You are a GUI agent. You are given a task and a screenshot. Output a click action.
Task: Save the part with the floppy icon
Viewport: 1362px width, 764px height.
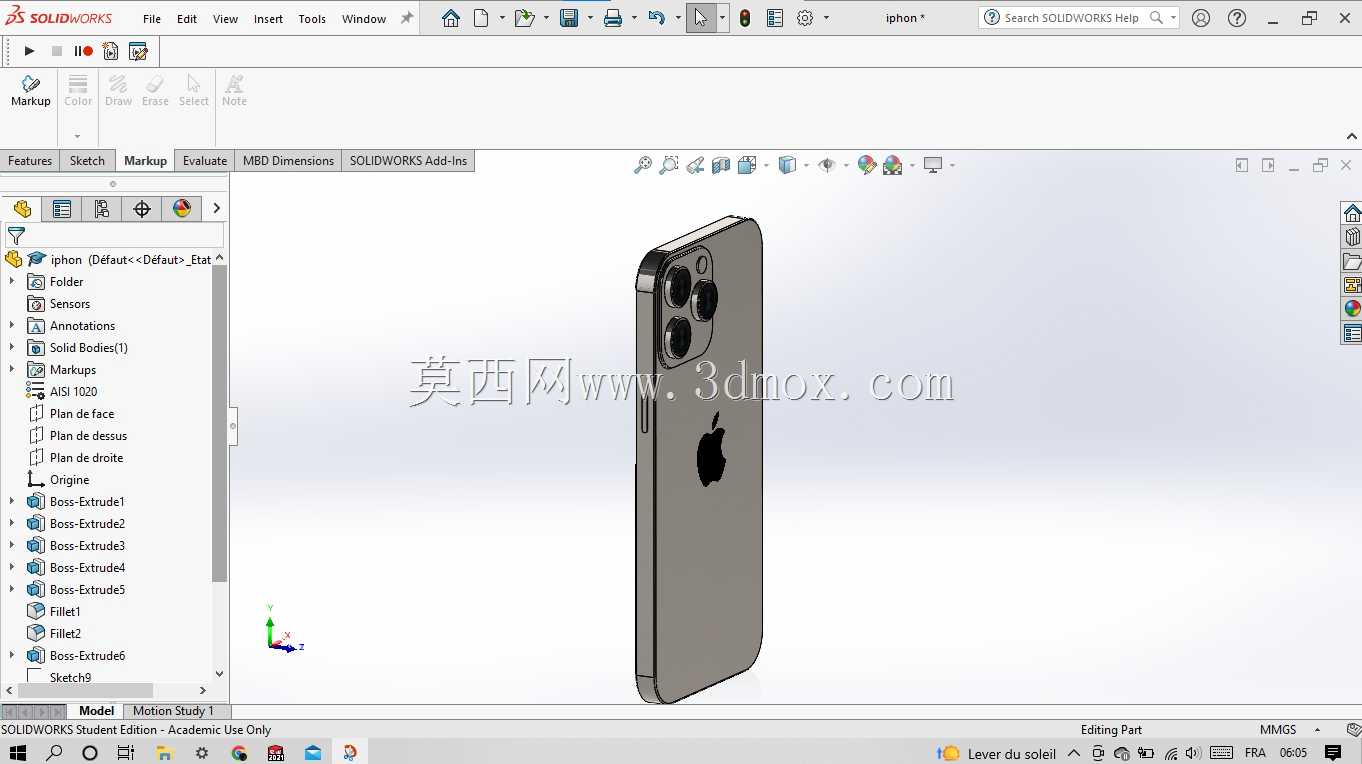tap(569, 18)
